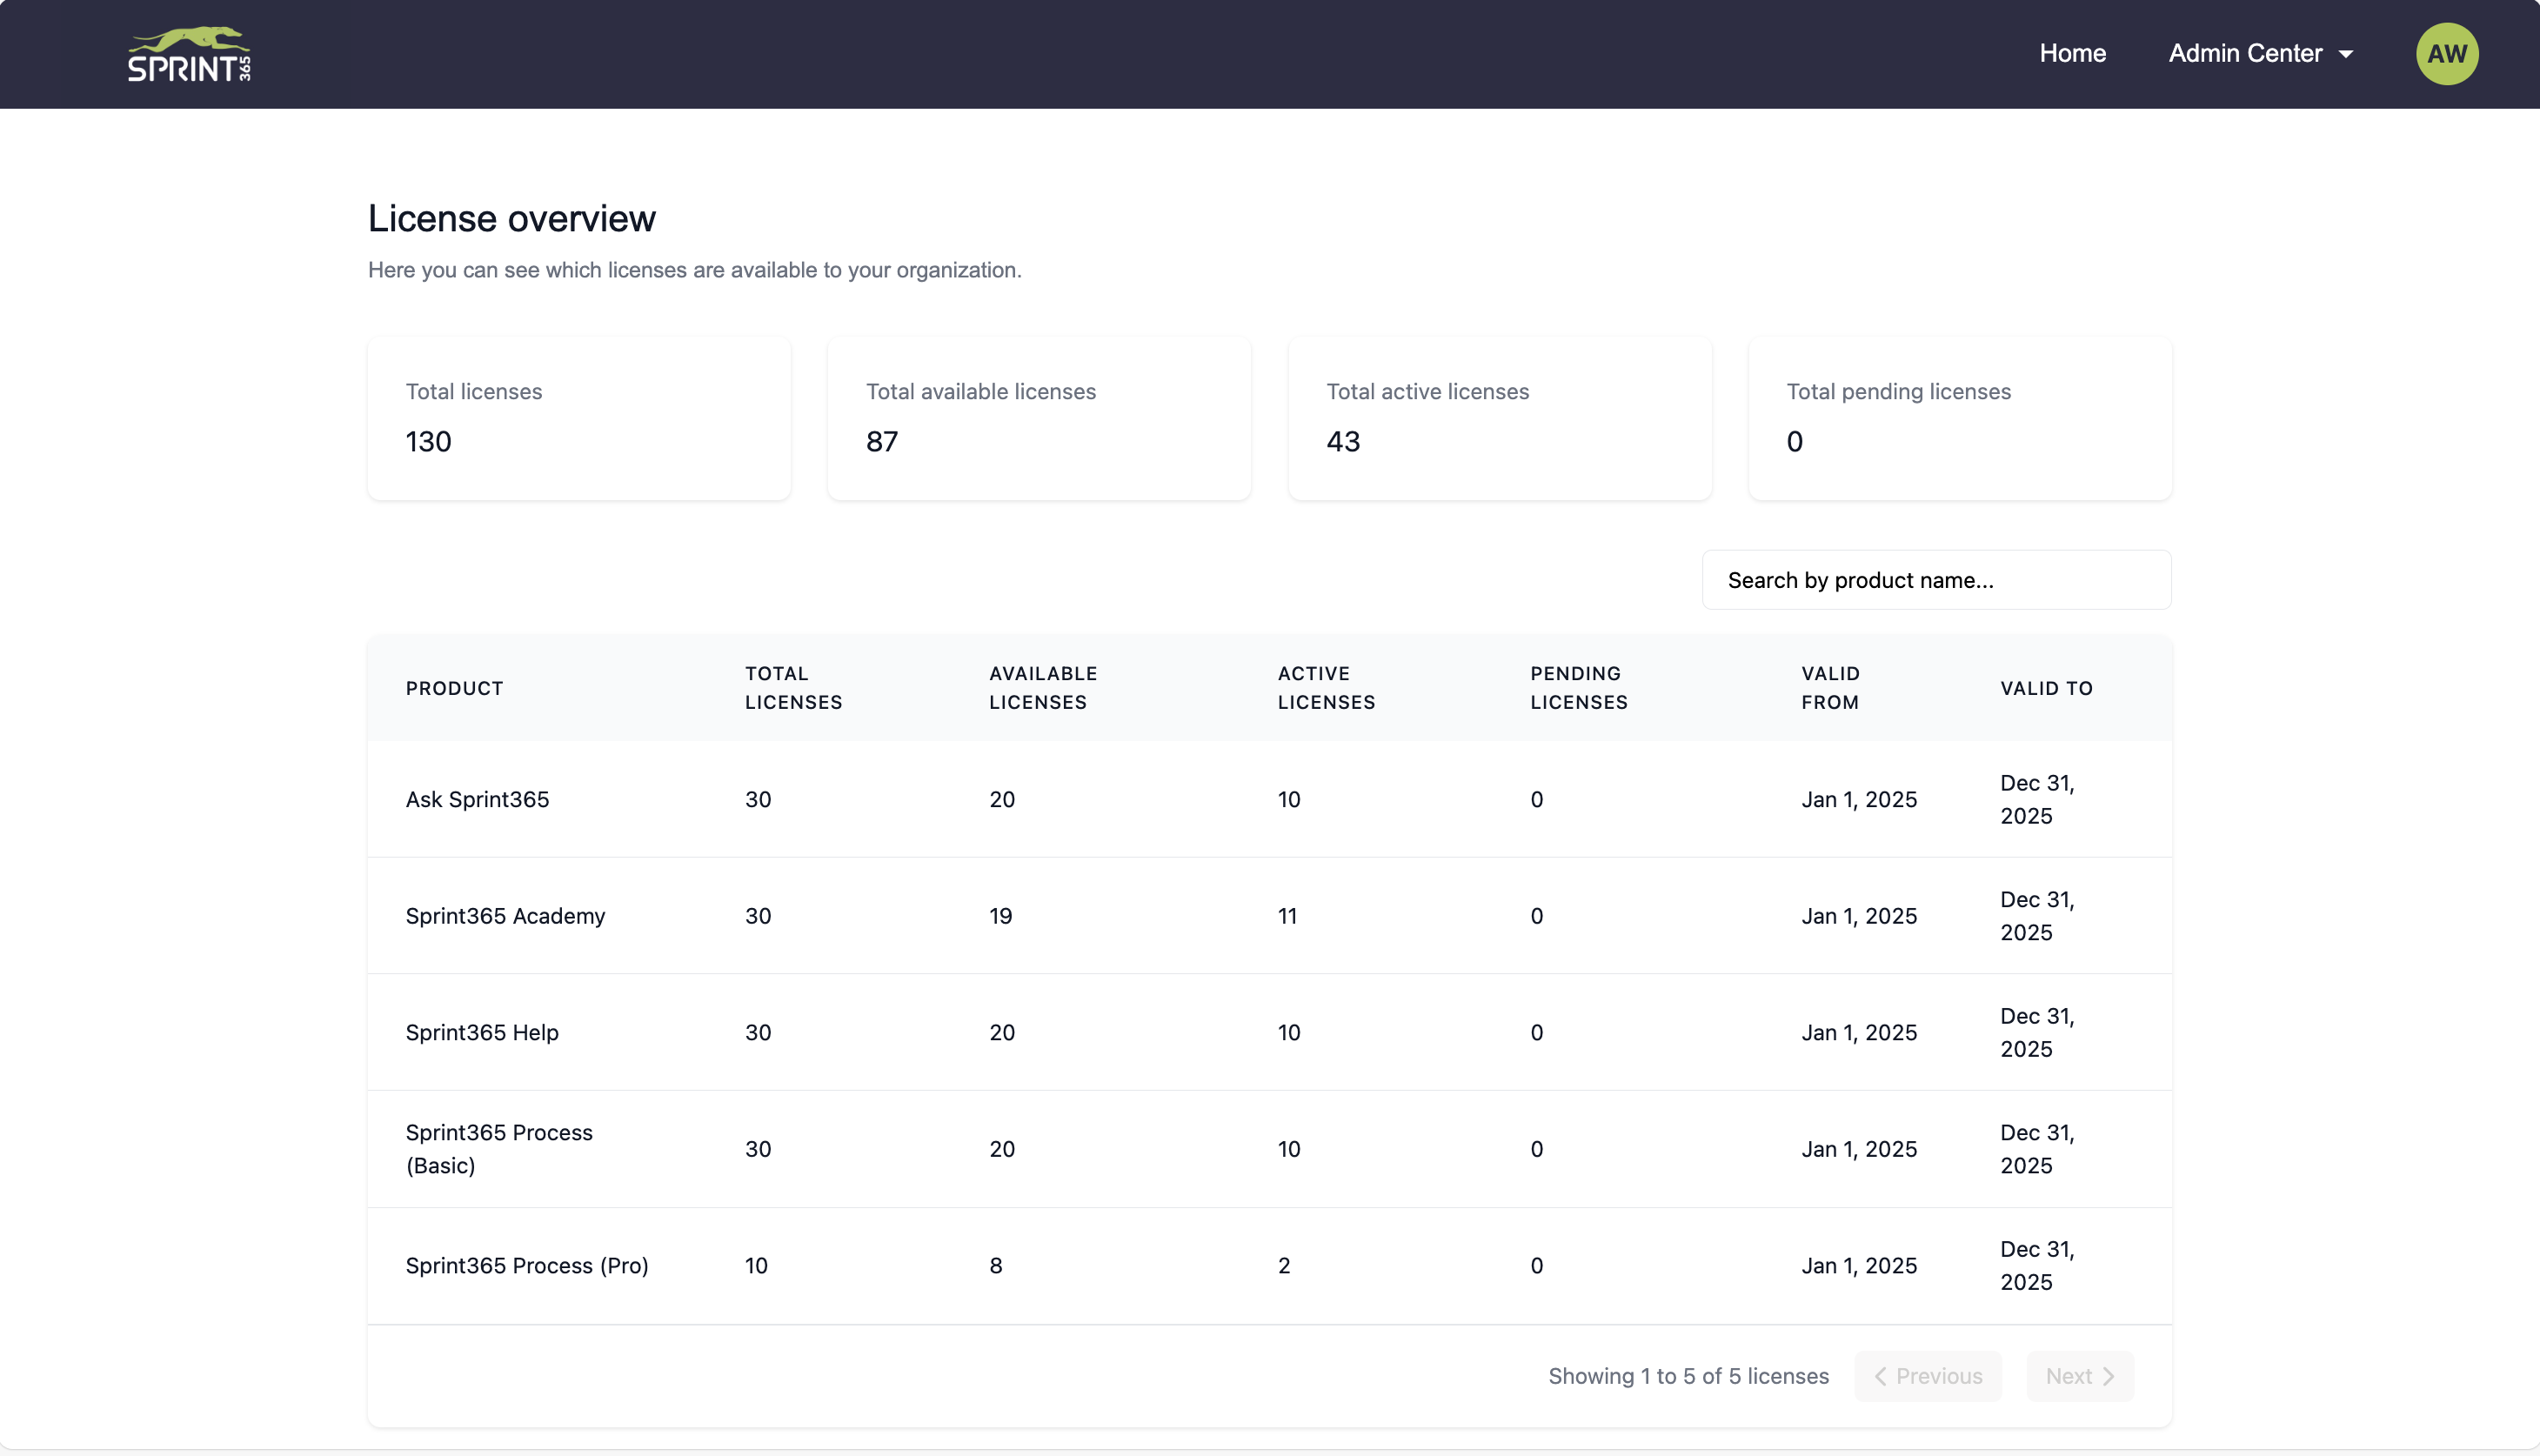Click the Sprint365 greyhound logo

(189, 54)
